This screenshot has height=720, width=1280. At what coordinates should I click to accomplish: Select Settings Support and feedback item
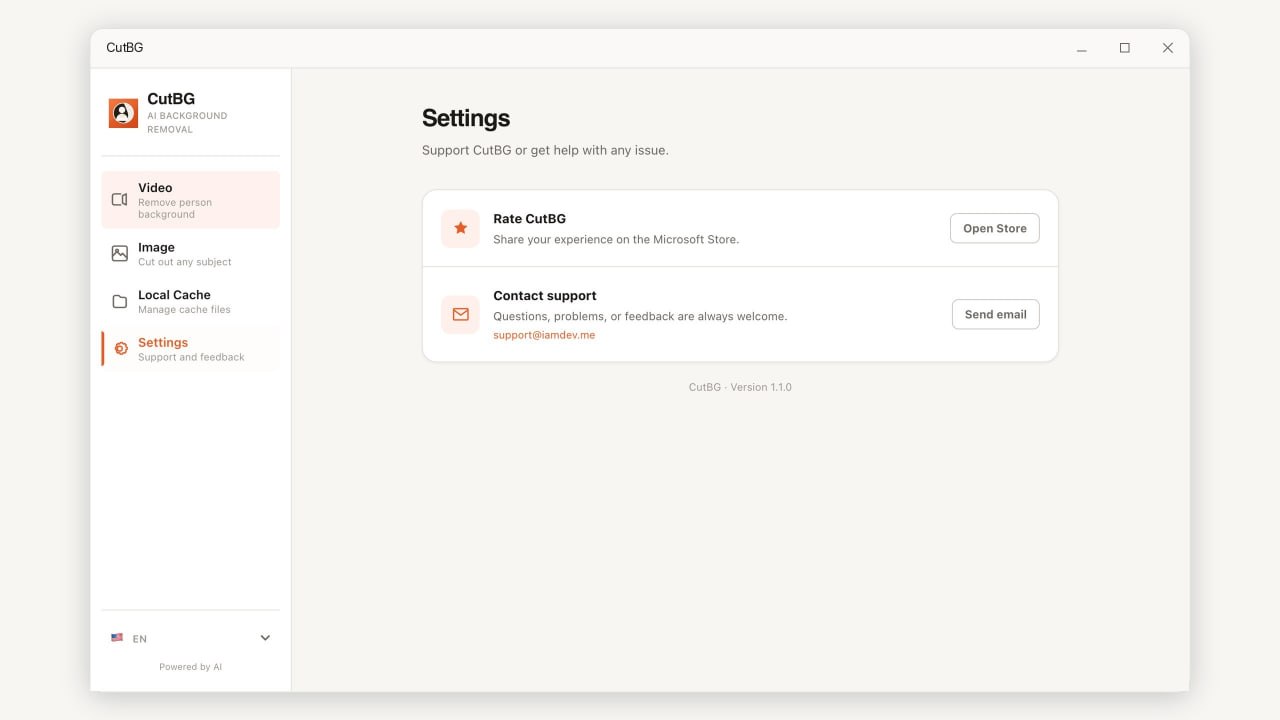(x=190, y=349)
